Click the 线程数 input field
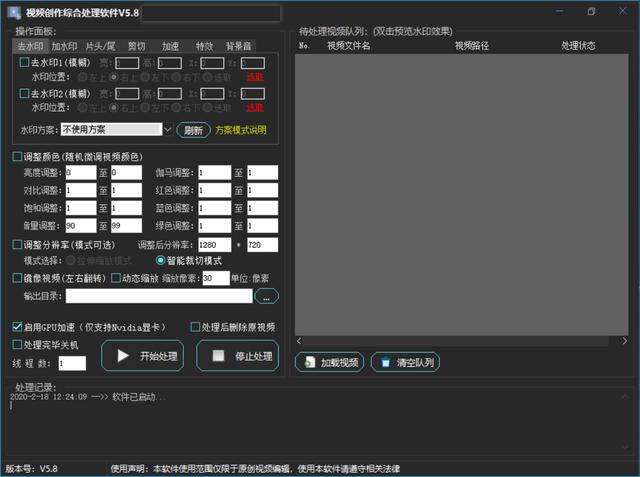This screenshot has height=477, width=640. [72, 363]
